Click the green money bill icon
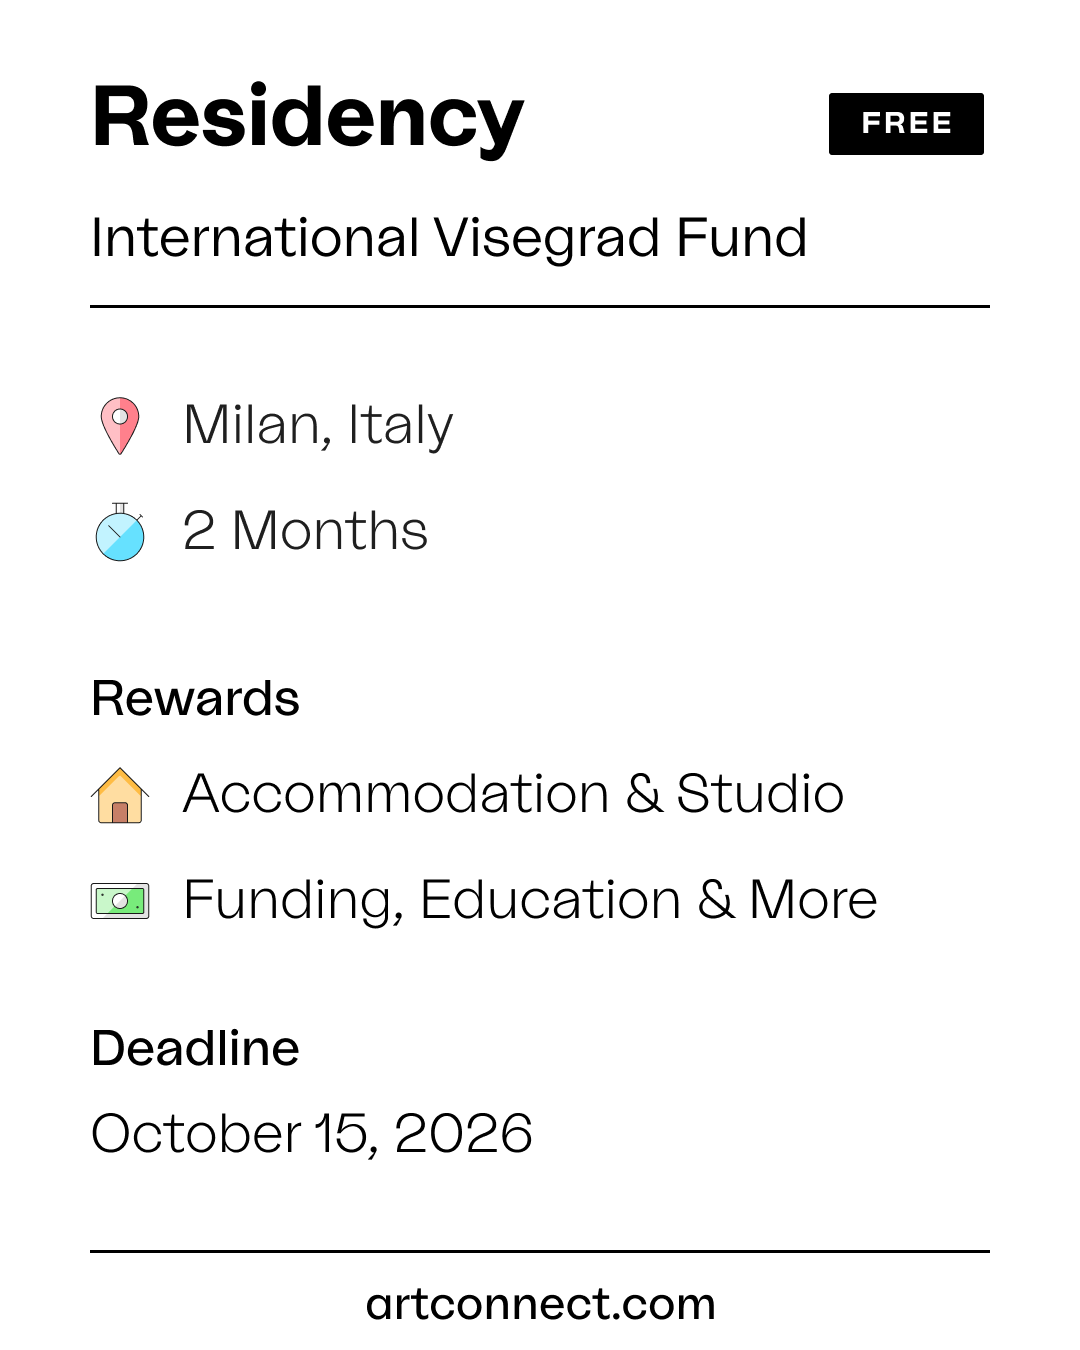This screenshot has height=1350, width=1080. (x=120, y=900)
